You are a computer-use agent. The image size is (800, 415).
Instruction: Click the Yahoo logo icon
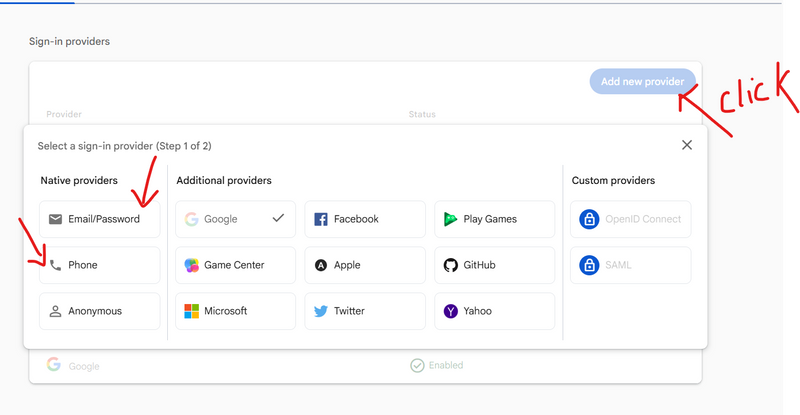tap(451, 311)
